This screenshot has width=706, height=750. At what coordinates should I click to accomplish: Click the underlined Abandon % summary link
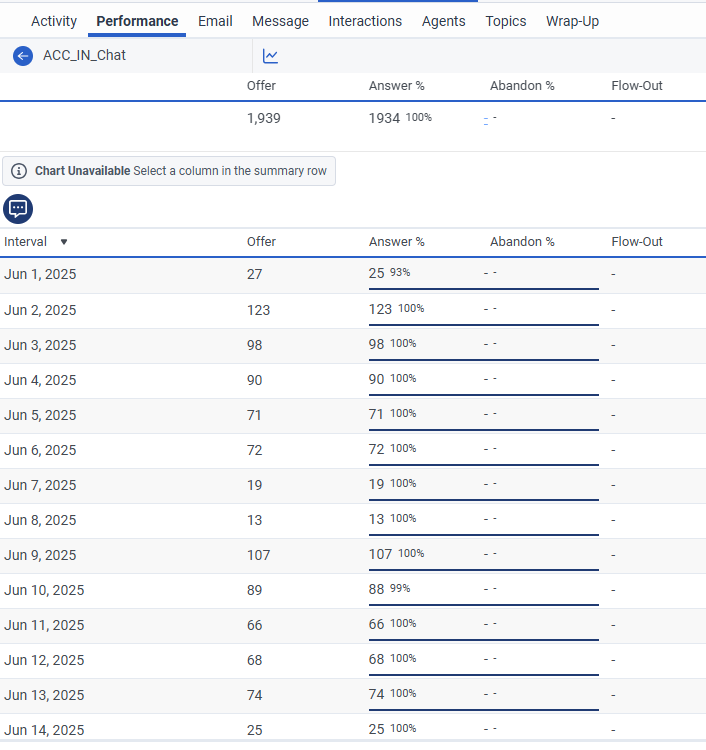[x=486, y=119]
